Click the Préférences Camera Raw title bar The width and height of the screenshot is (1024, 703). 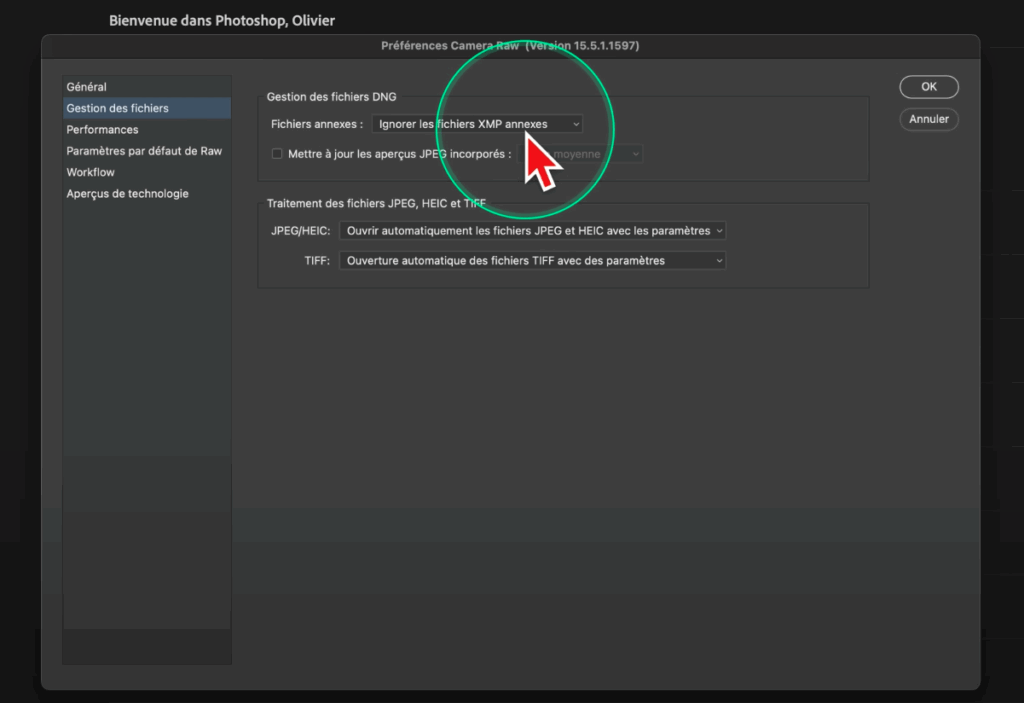(x=510, y=46)
